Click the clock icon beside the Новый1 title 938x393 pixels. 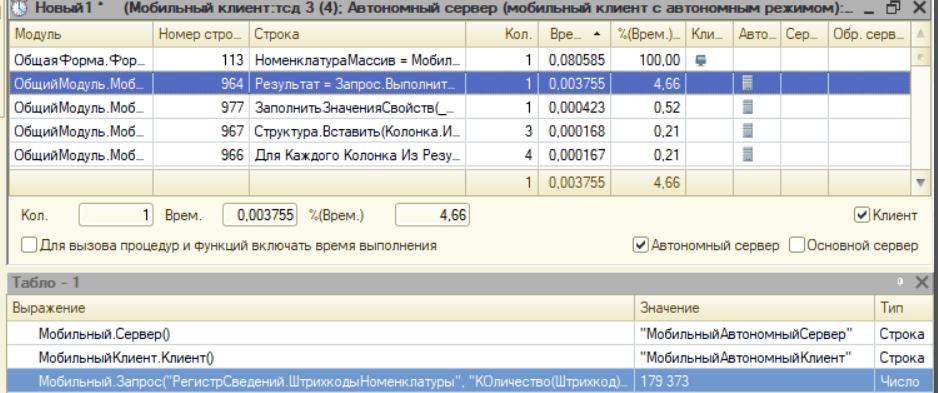(21, 8)
